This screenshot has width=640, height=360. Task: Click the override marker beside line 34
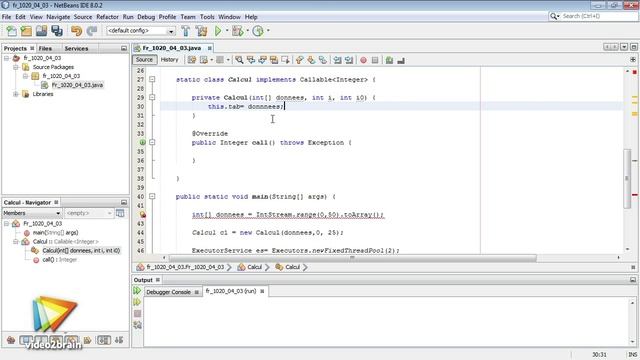(142, 142)
